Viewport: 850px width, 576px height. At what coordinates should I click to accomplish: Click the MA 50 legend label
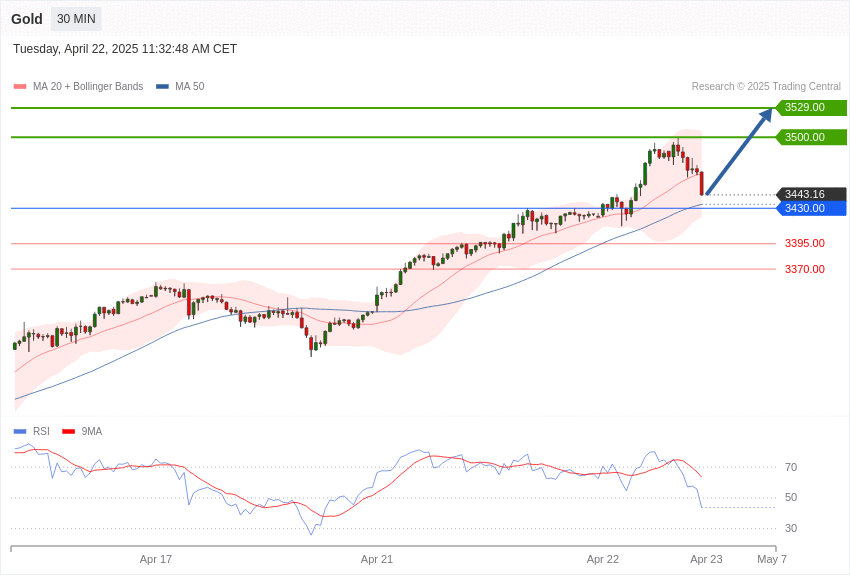[190, 86]
